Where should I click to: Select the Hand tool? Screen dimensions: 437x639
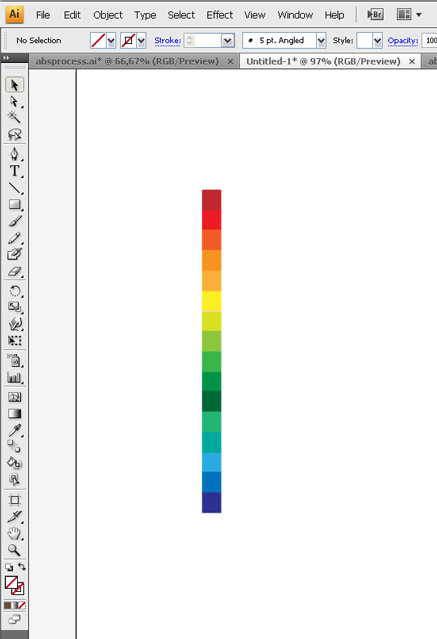[x=15, y=533]
